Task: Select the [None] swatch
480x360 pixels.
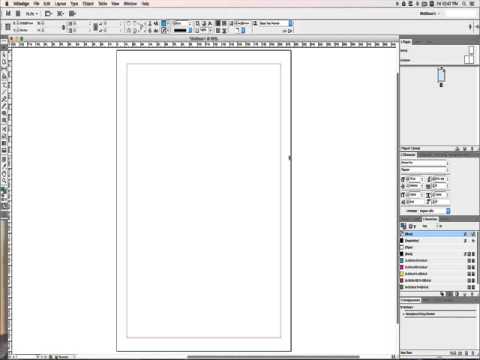Action: 438,234
